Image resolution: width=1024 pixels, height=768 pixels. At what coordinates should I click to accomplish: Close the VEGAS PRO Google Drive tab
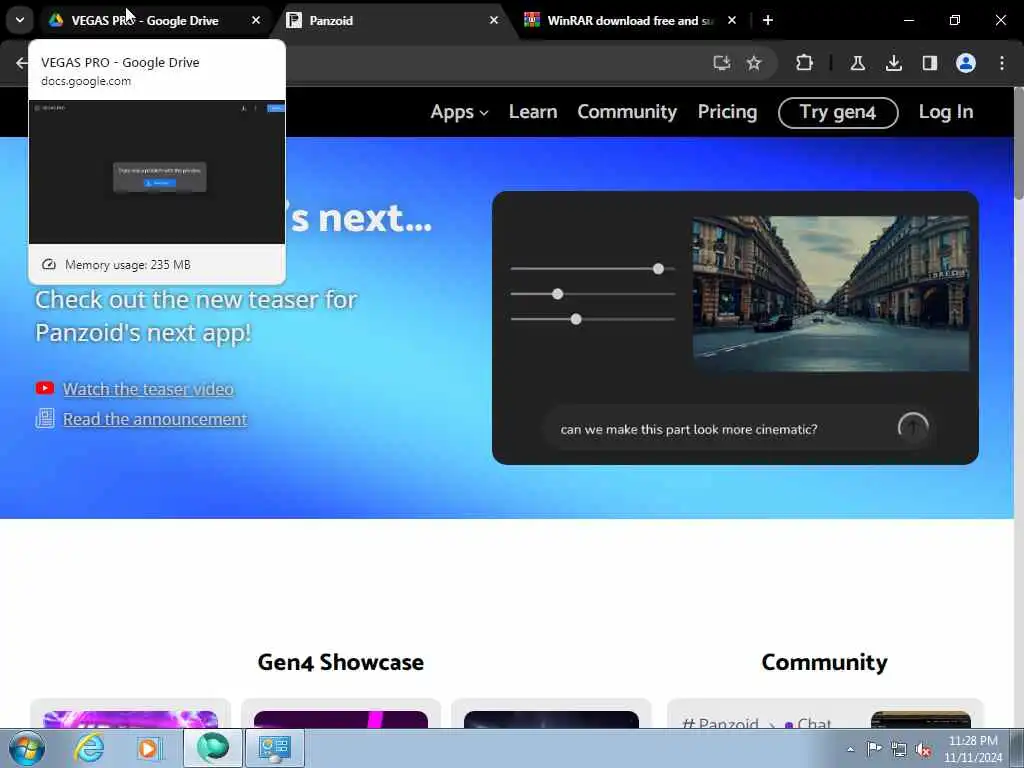click(256, 20)
